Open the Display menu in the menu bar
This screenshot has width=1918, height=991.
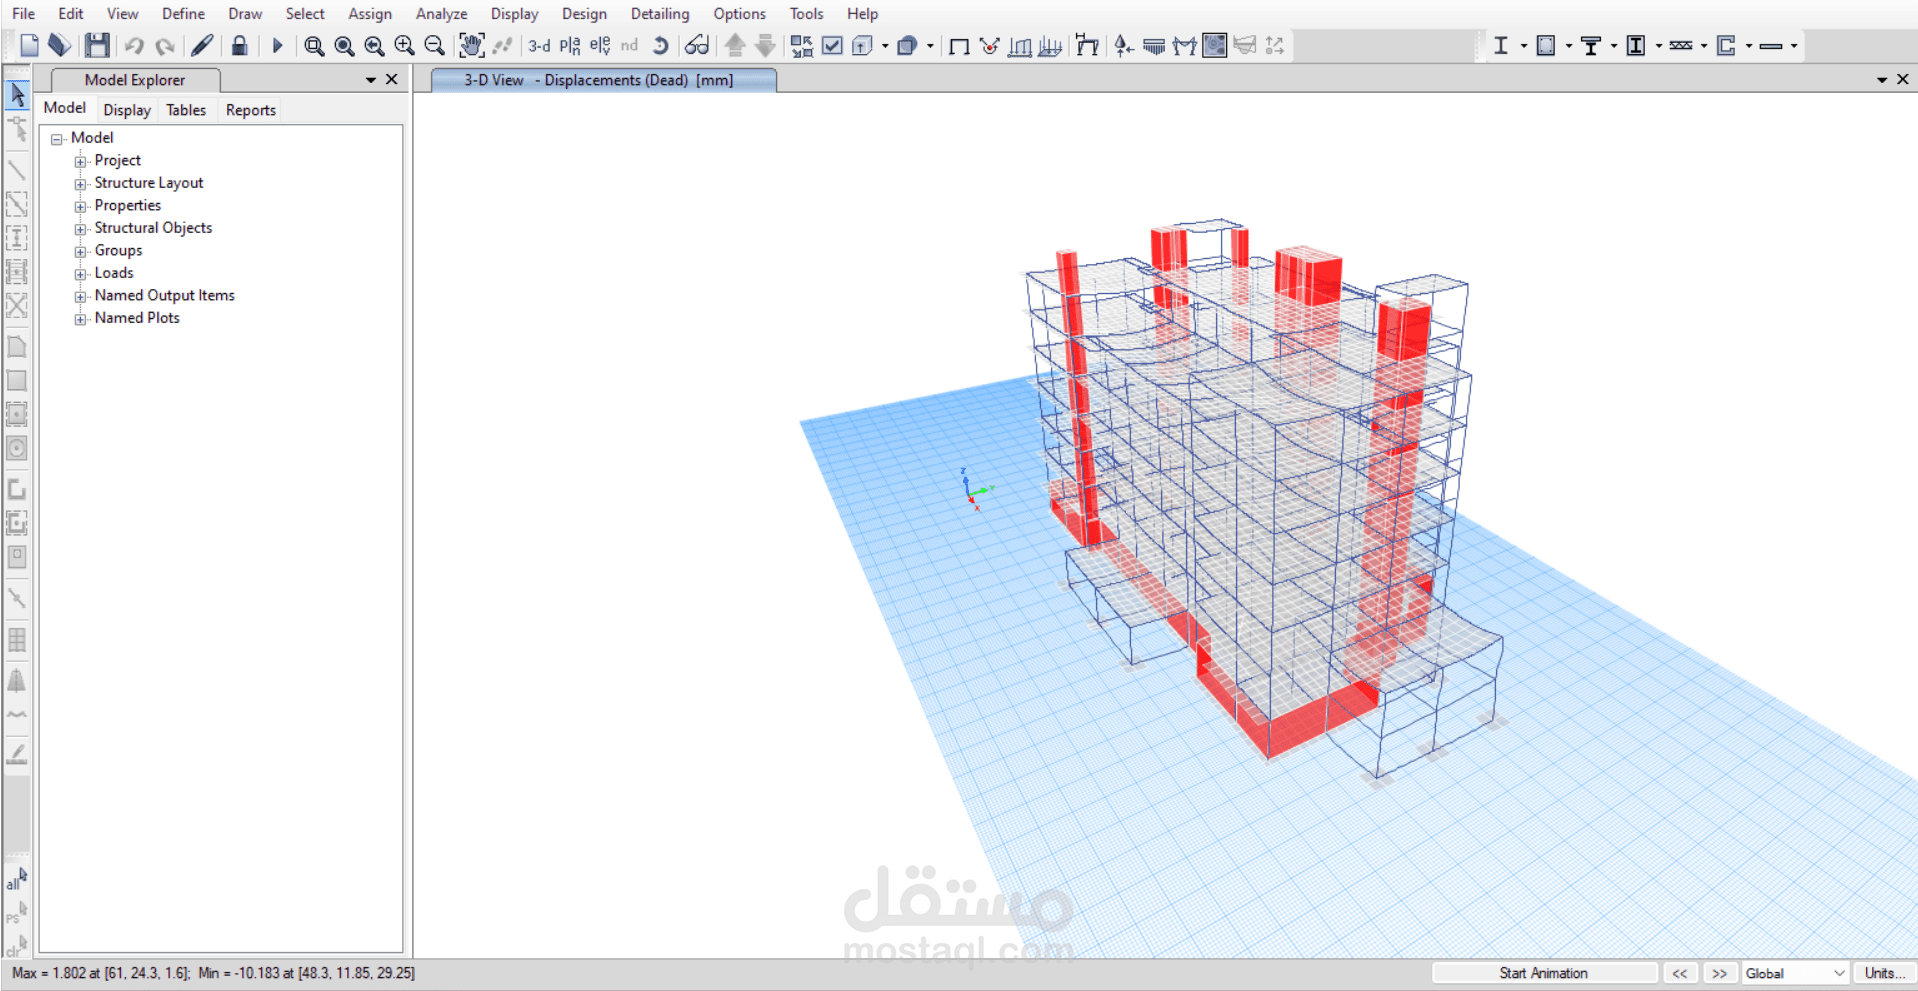pos(514,14)
